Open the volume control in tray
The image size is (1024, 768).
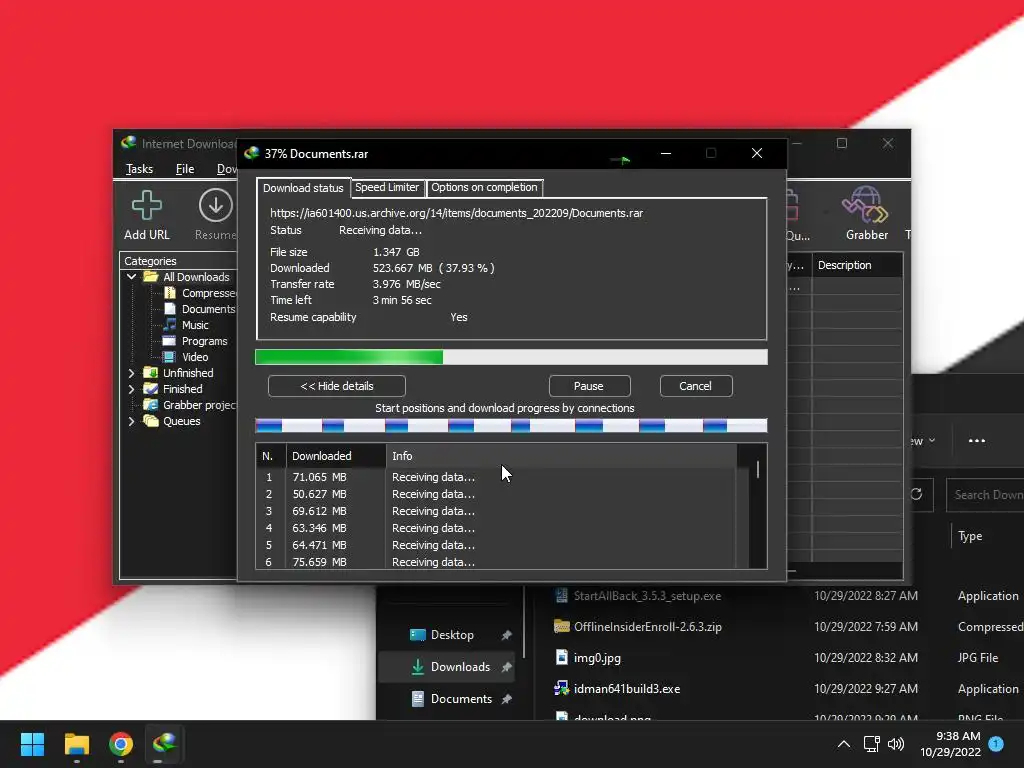point(896,744)
